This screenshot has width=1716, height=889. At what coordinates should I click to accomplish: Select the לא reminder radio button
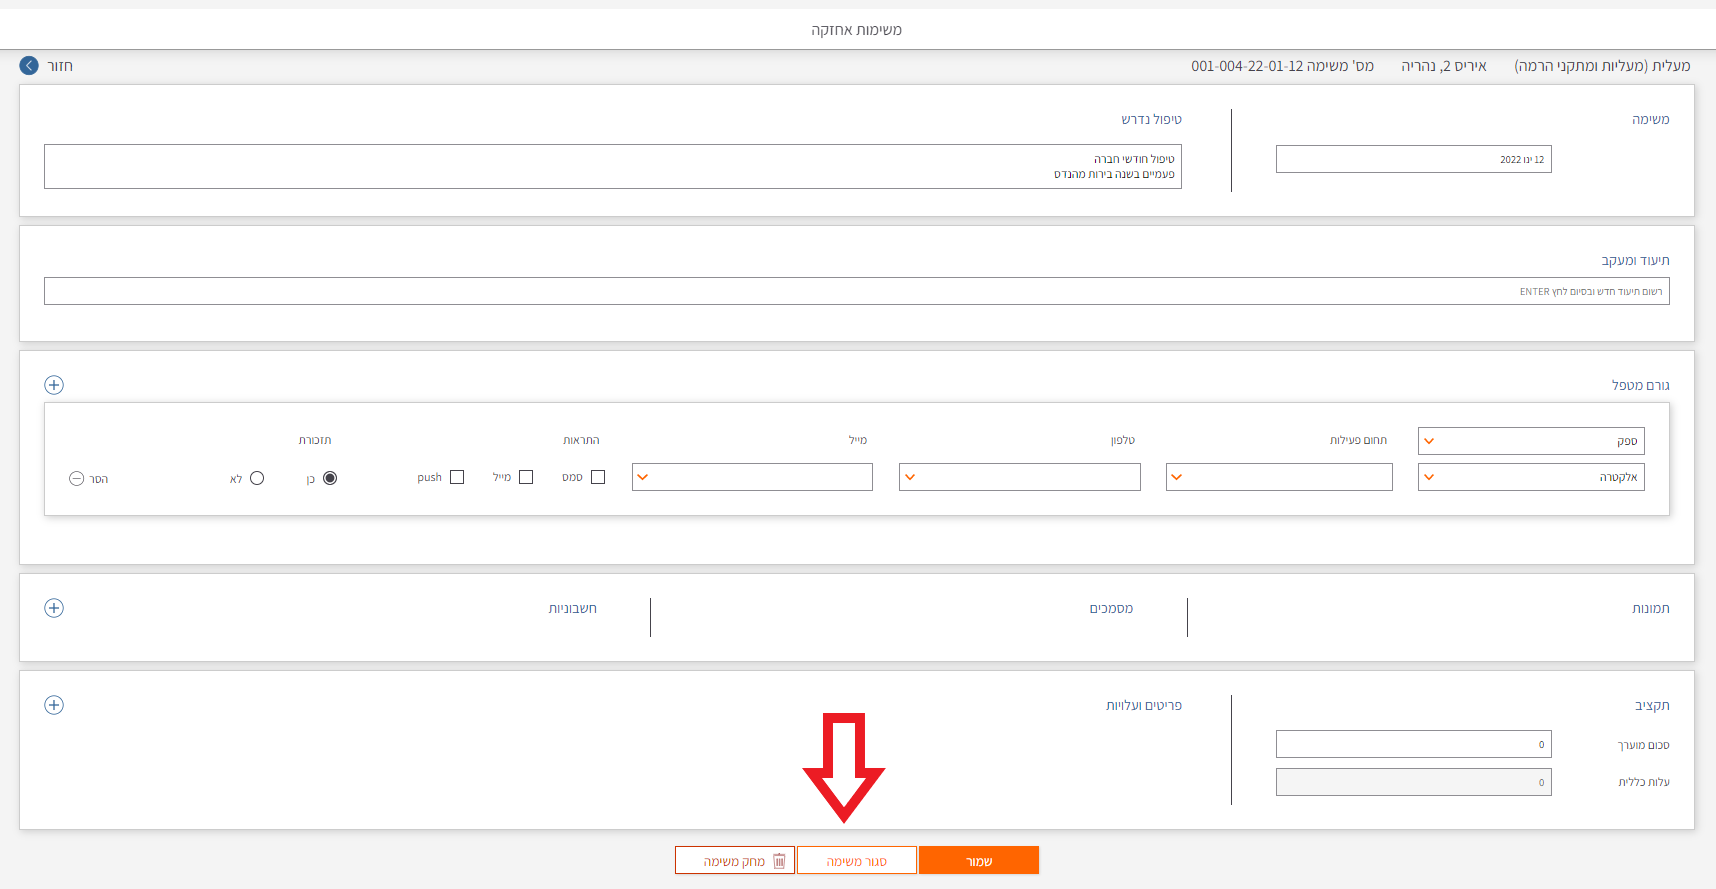point(257,478)
